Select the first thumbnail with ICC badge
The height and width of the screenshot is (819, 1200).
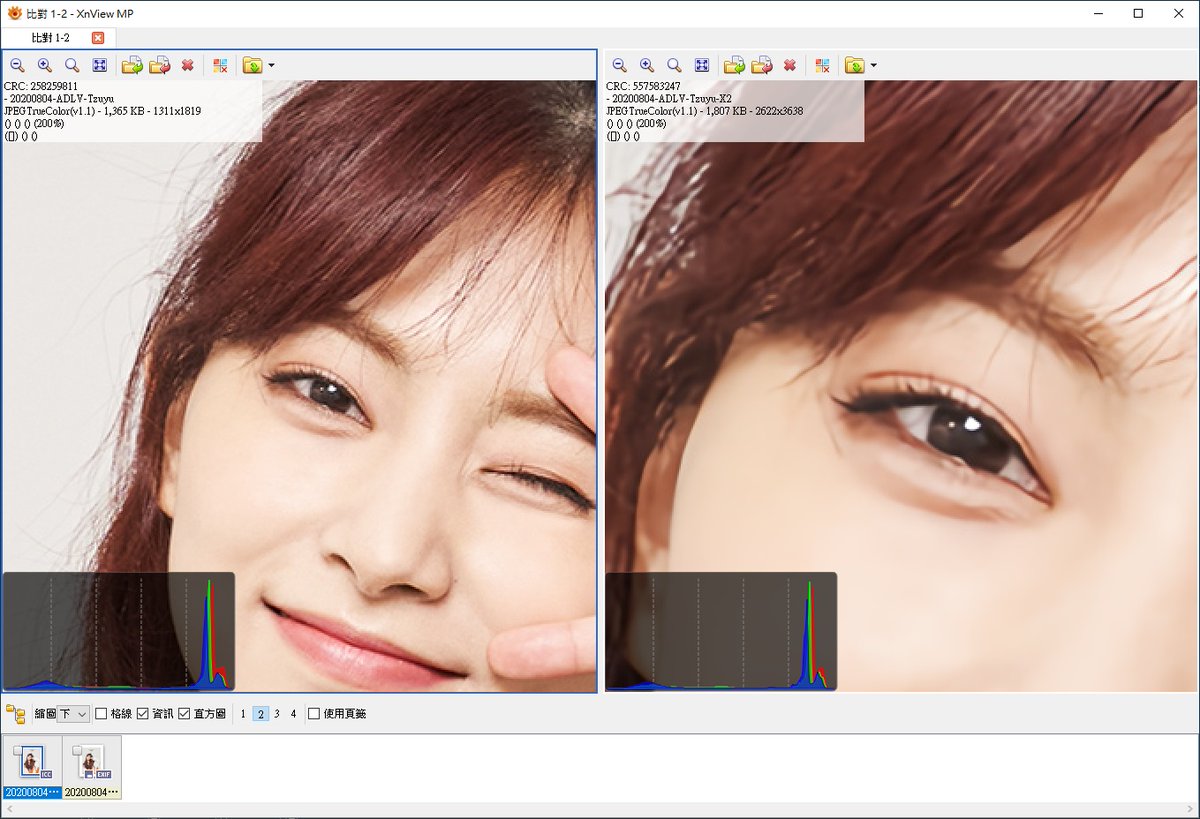pyautogui.click(x=32, y=767)
